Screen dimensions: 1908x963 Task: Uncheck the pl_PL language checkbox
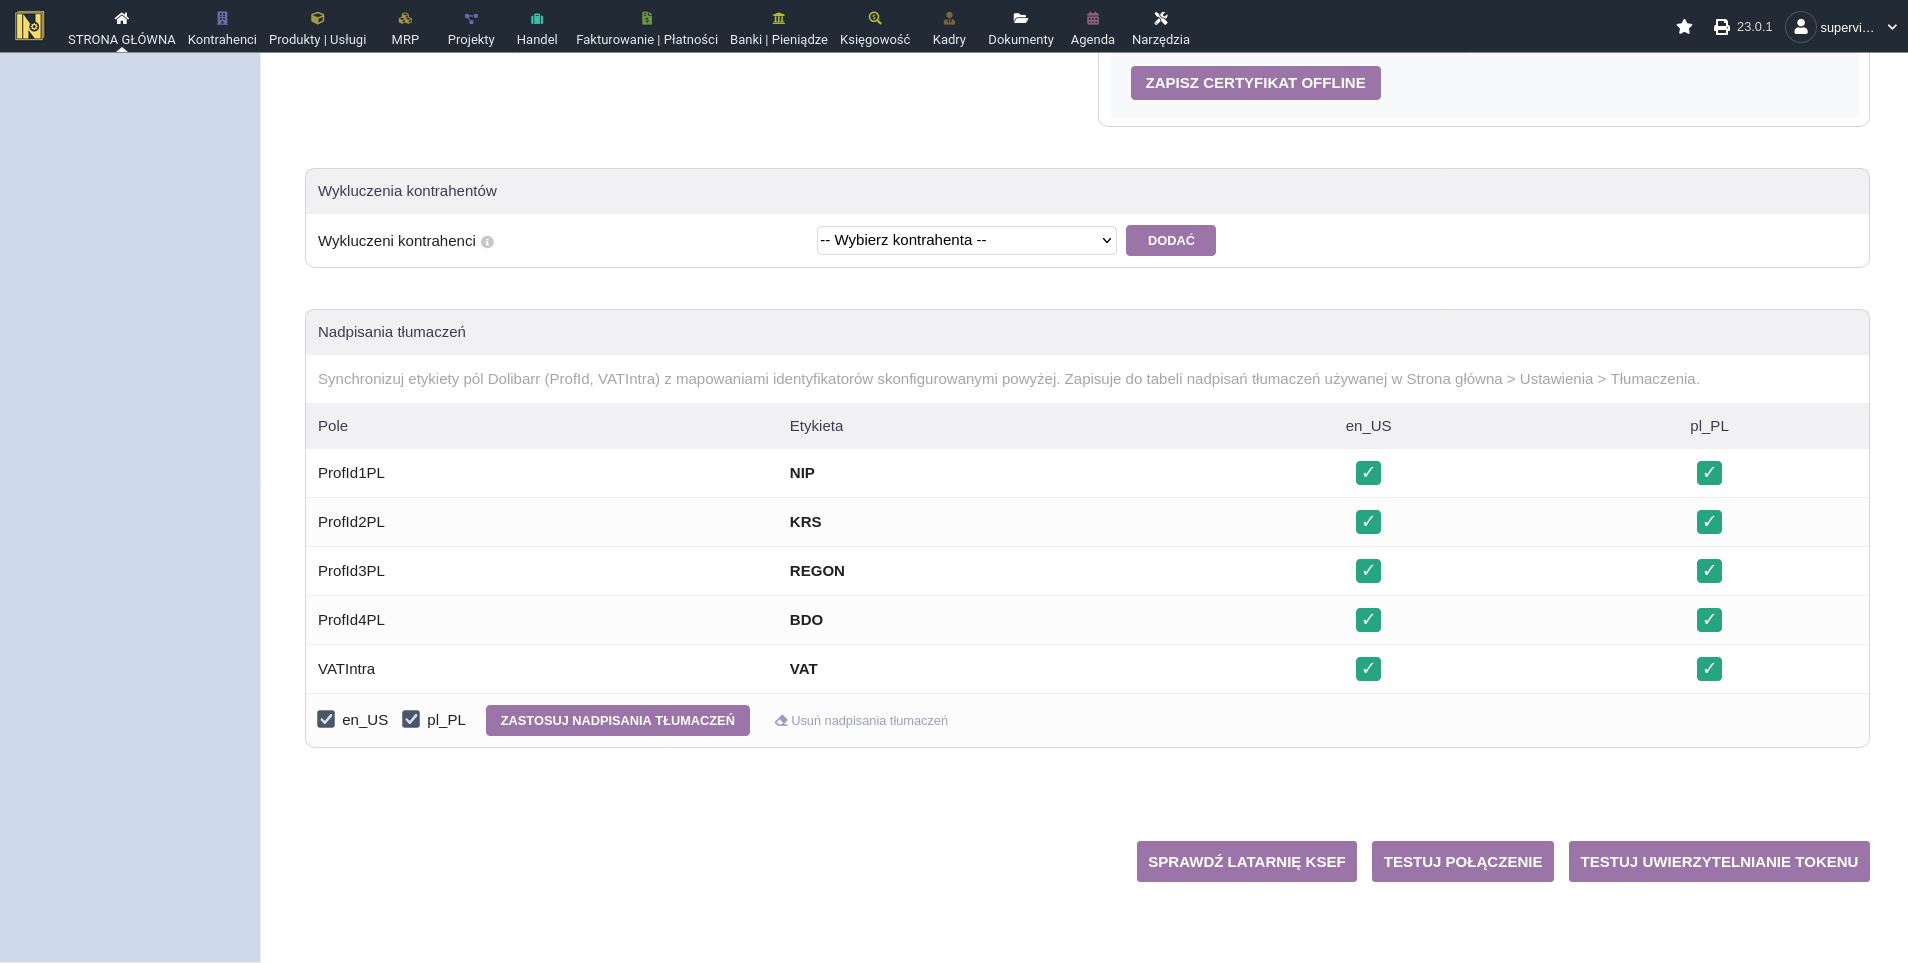click(x=411, y=719)
